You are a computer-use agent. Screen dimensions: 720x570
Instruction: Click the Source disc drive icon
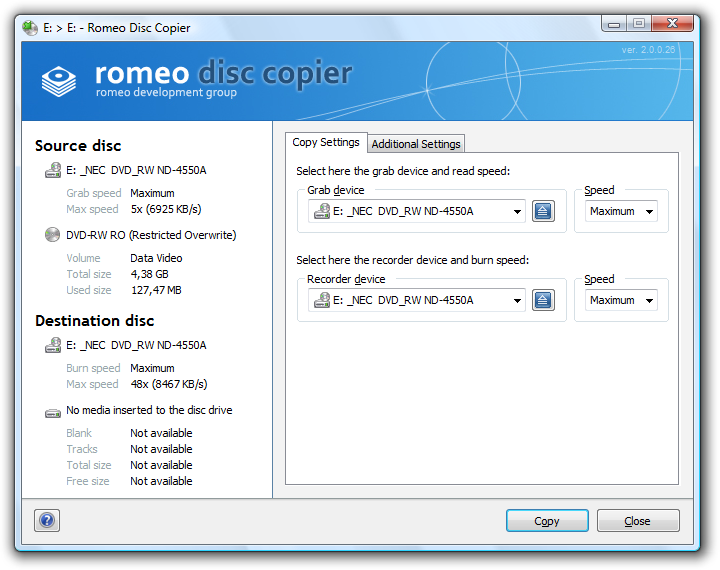pyautogui.click(x=53, y=170)
